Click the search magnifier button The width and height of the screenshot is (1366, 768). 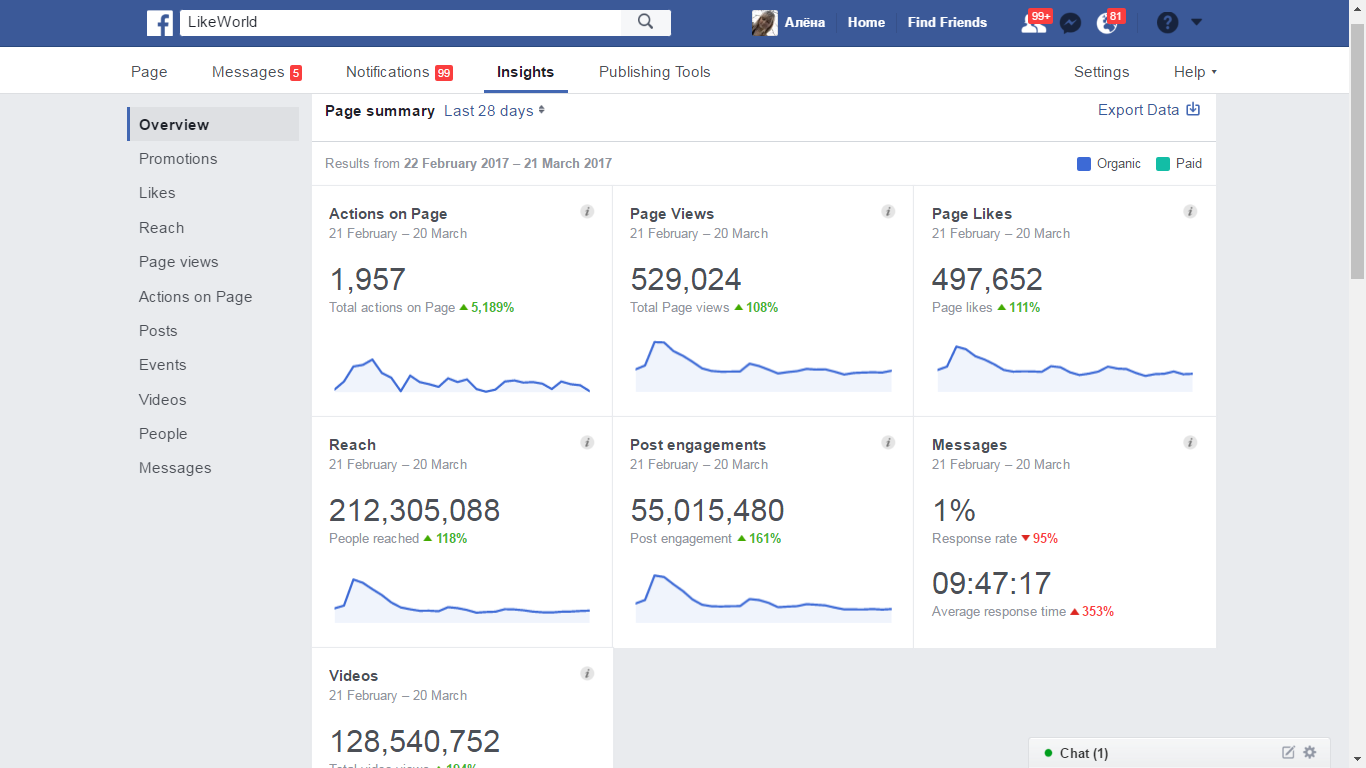pos(646,22)
